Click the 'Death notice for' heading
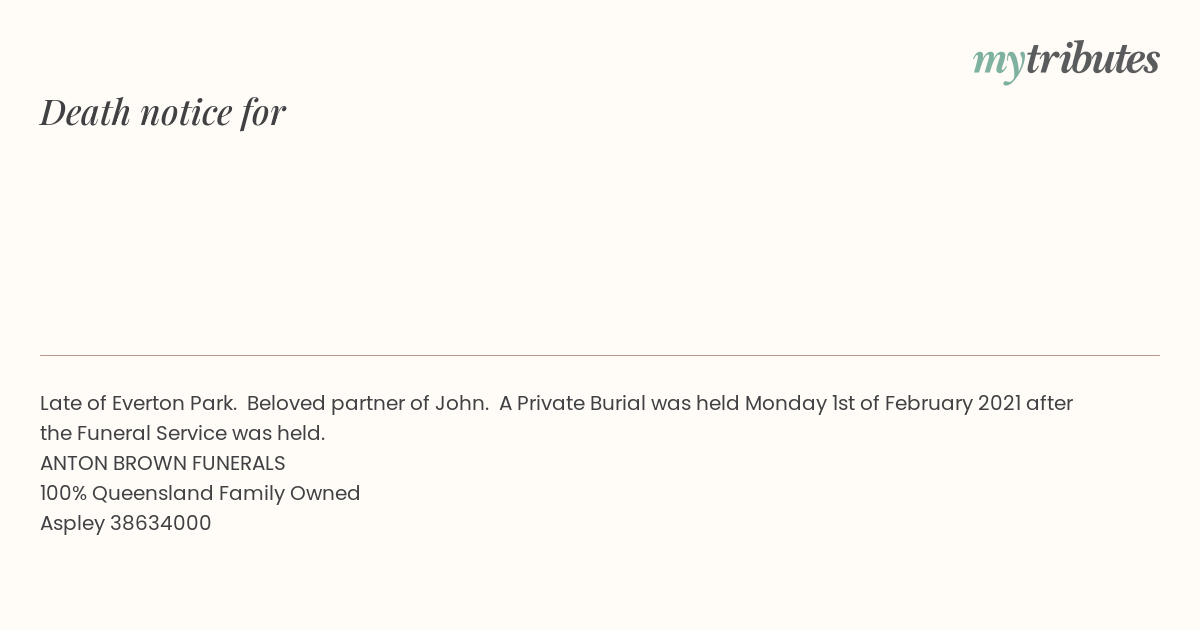Viewport: 1200px width, 630px height. (163, 112)
